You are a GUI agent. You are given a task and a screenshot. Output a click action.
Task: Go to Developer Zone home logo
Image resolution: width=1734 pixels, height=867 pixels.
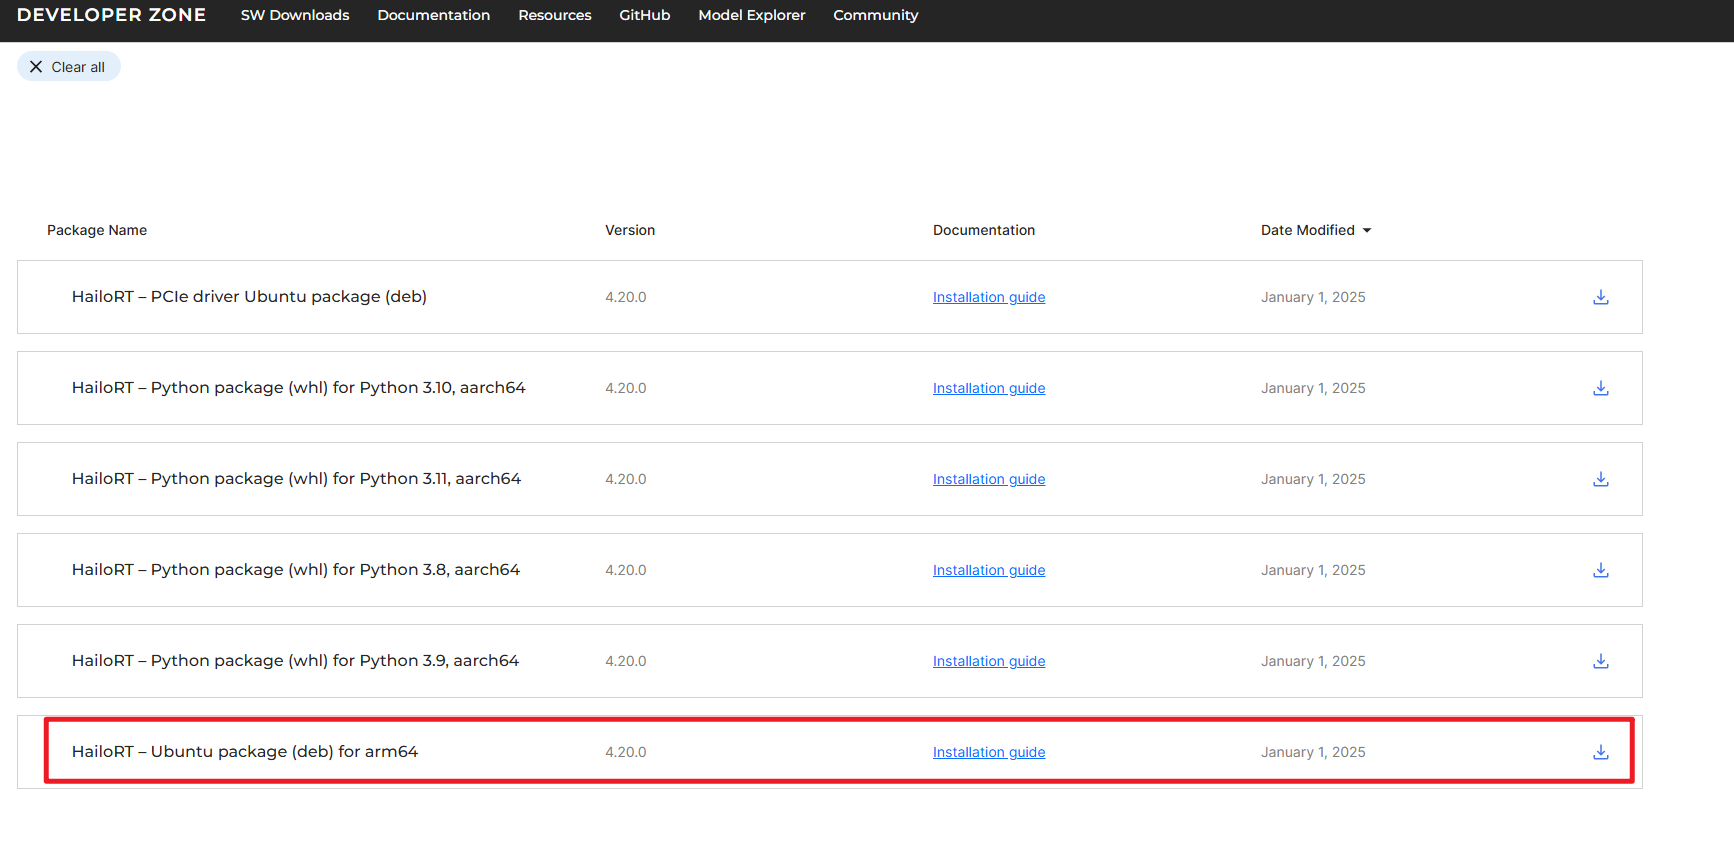tap(112, 15)
